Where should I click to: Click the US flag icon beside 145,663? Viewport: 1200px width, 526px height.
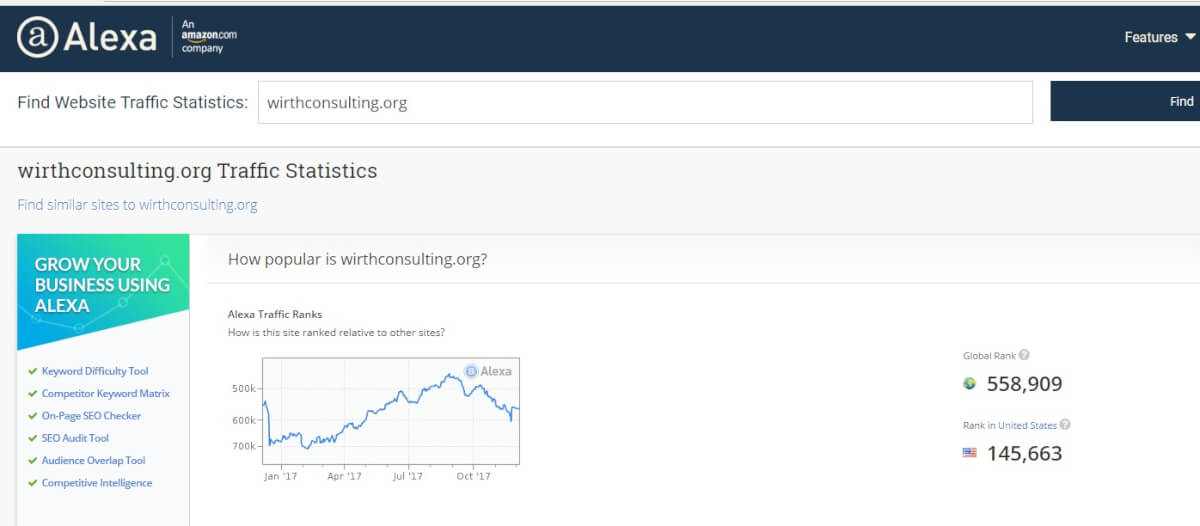[x=969, y=452]
